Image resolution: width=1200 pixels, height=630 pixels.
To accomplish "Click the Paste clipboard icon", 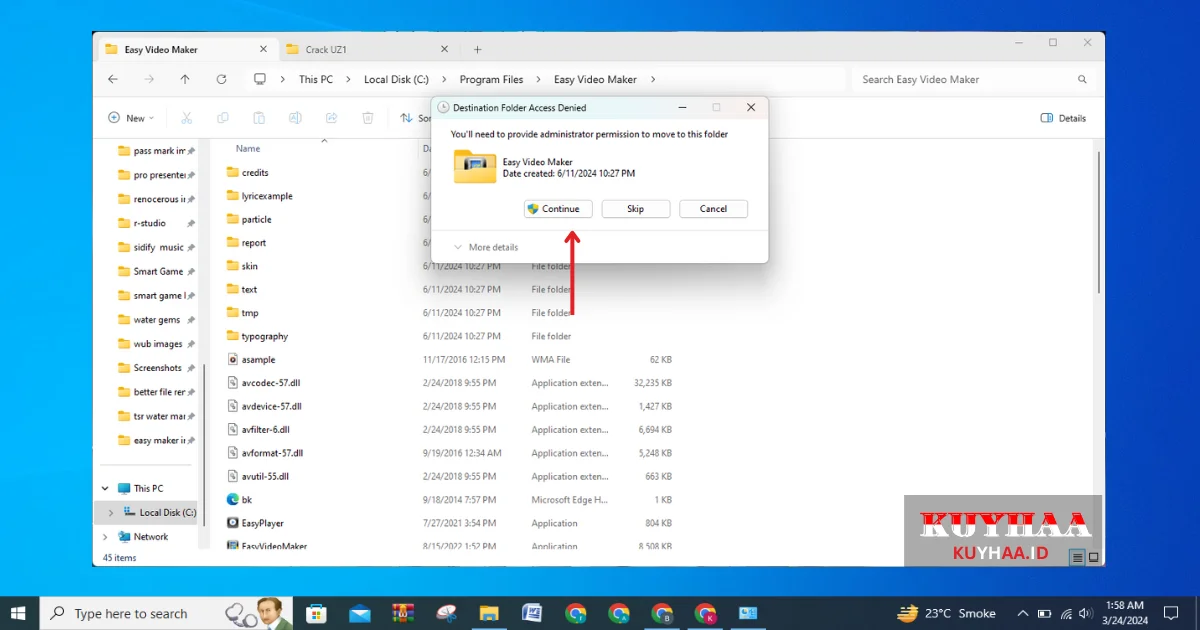I will click(259, 118).
